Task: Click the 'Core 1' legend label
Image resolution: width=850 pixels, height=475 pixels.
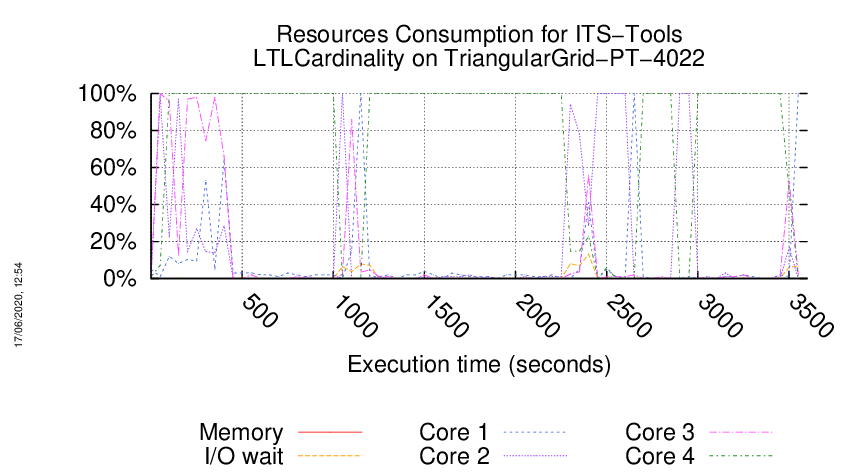Action: coord(454,432)
